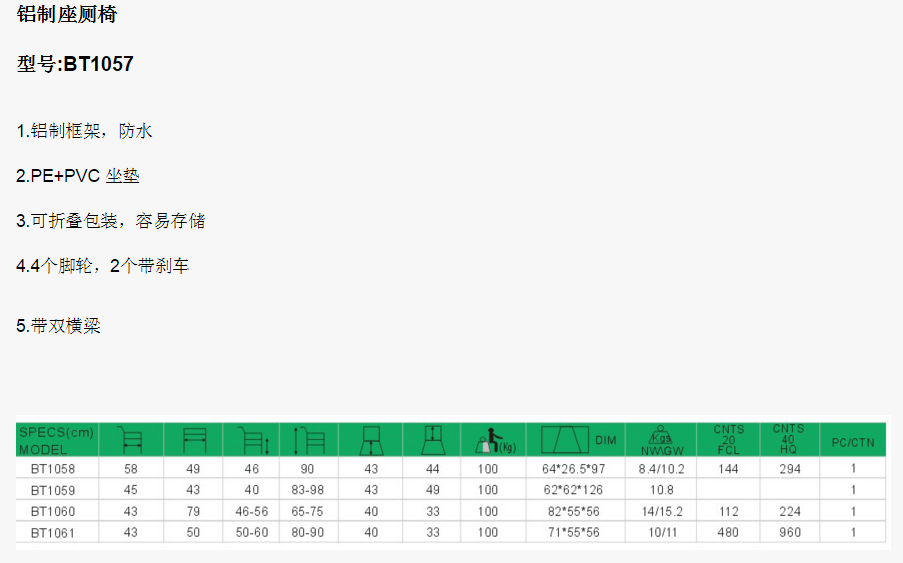Click the 44 cell in BT1058 row

432,469
